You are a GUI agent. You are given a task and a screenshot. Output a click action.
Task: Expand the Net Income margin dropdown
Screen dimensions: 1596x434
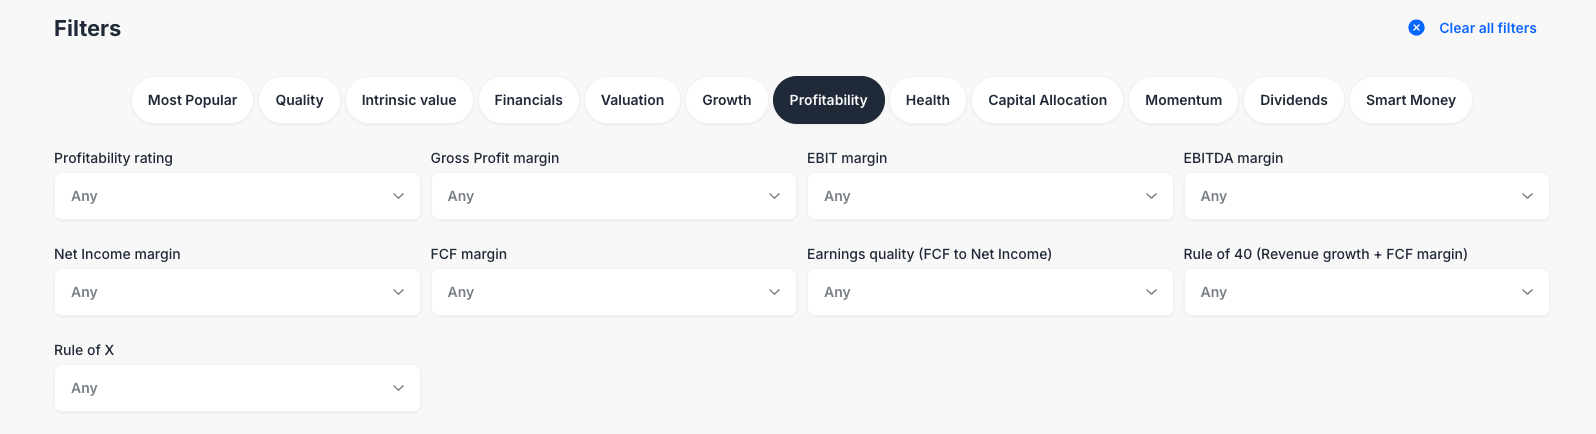(x=237, y=292)
